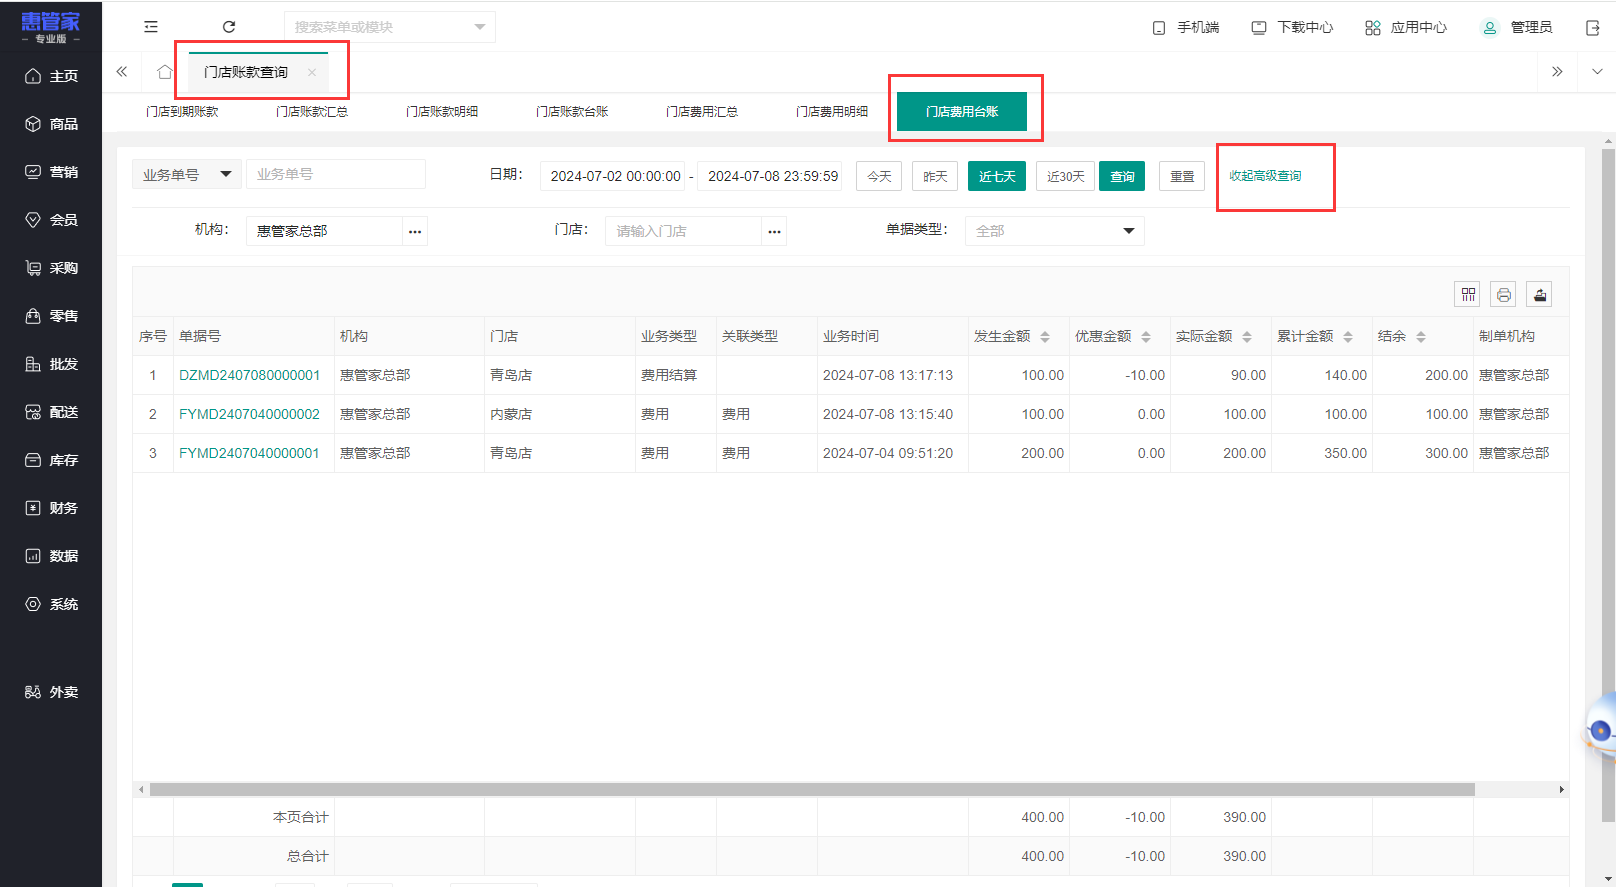Open document DZMD2407080000001
Screen dimensions: 1616x887
tap(249, 375)
